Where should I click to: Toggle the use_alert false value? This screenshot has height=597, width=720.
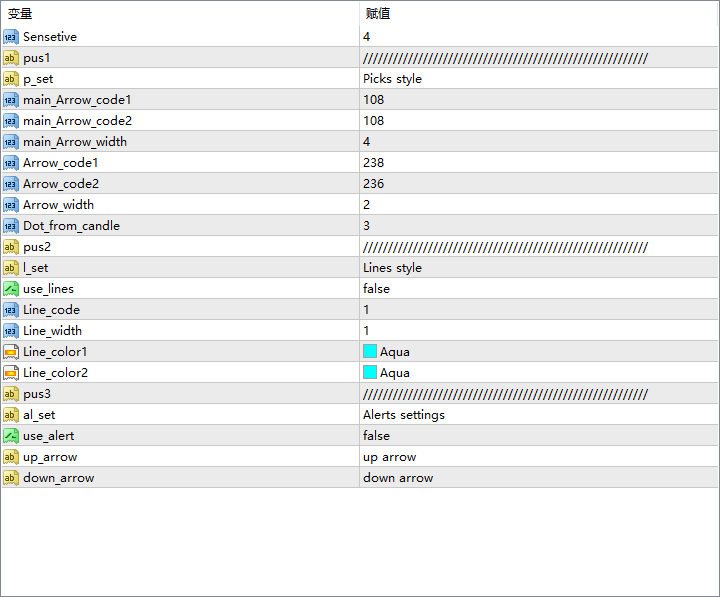coord(377,436)
